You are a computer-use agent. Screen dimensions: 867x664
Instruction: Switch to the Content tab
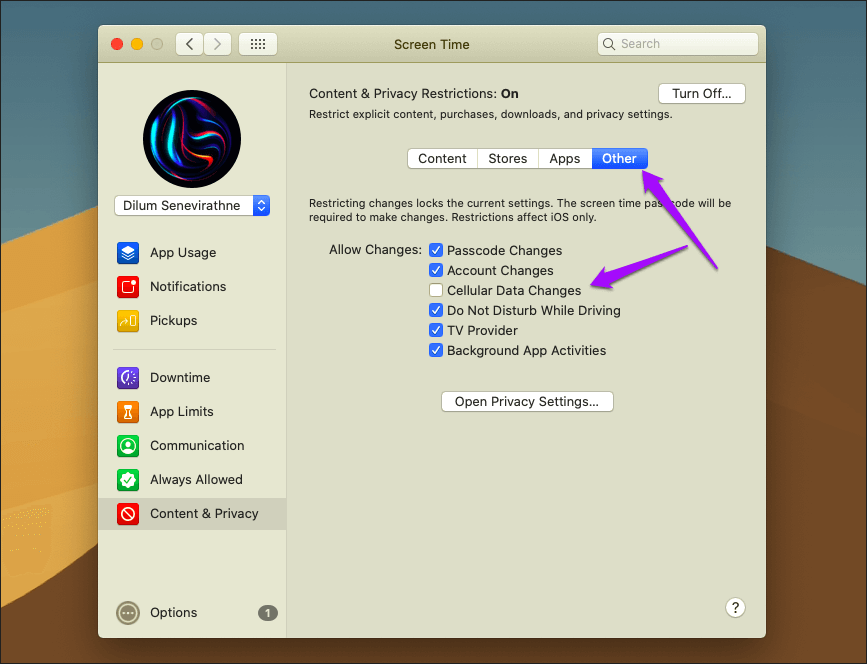point(442,159)
